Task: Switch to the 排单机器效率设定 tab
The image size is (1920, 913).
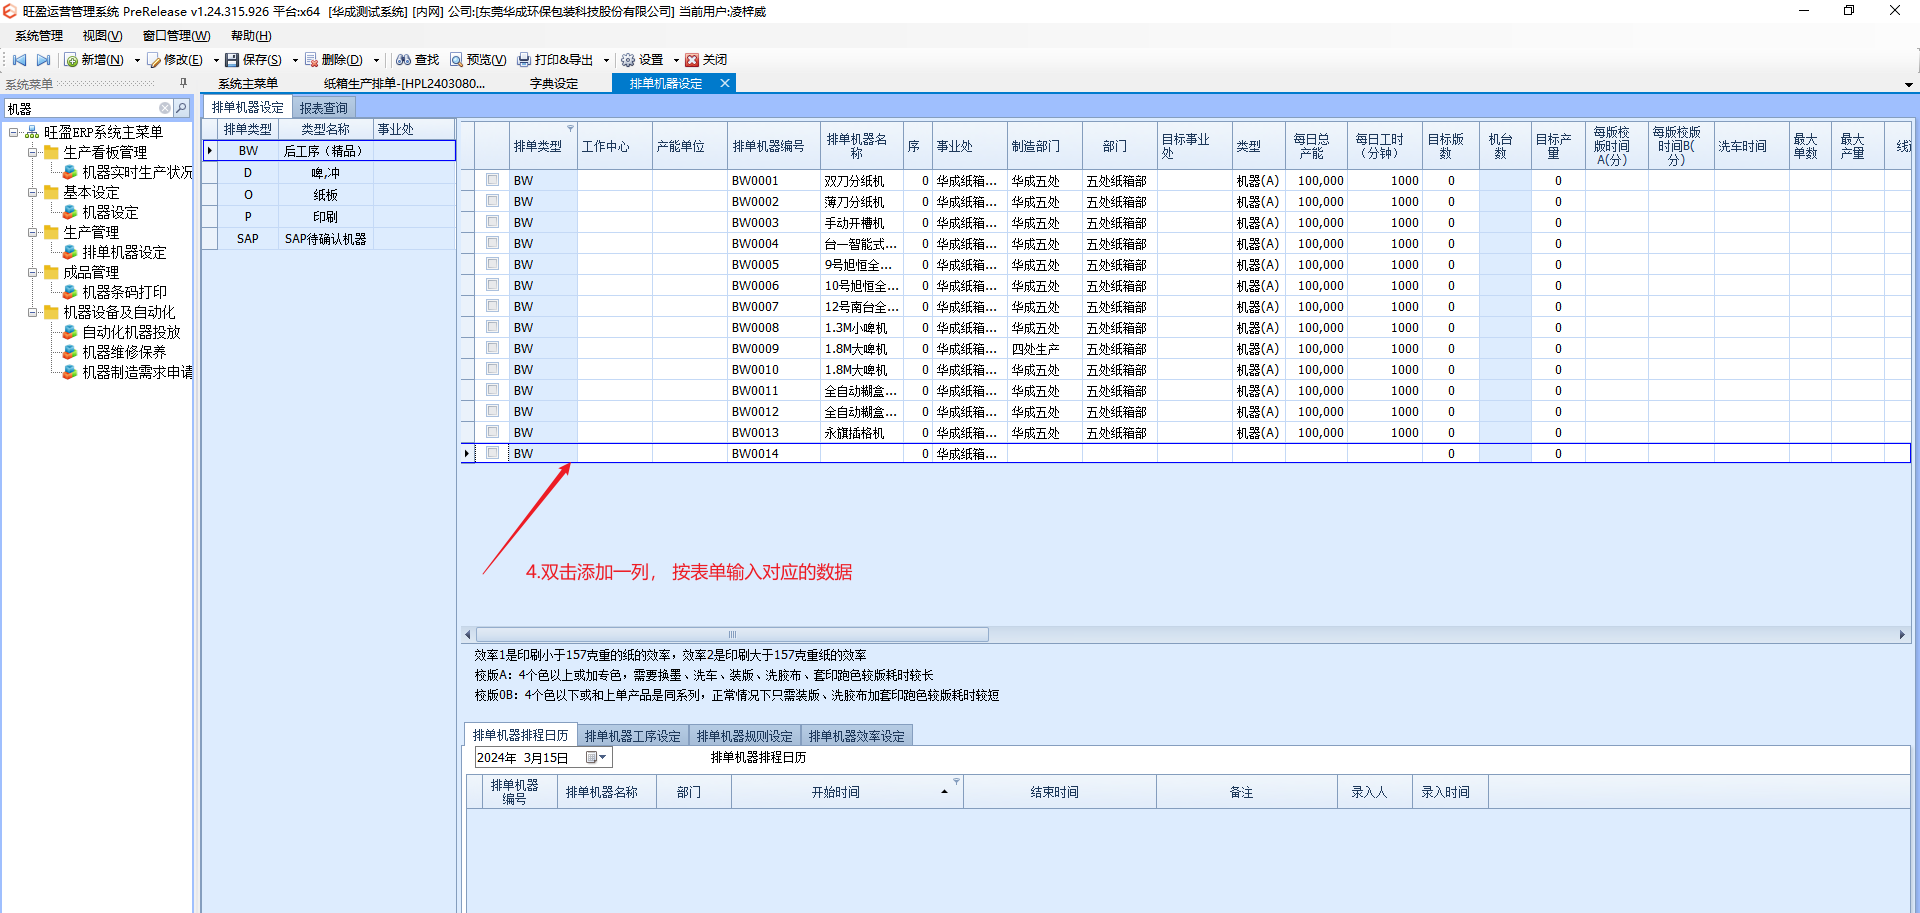Action: point(857,736)
